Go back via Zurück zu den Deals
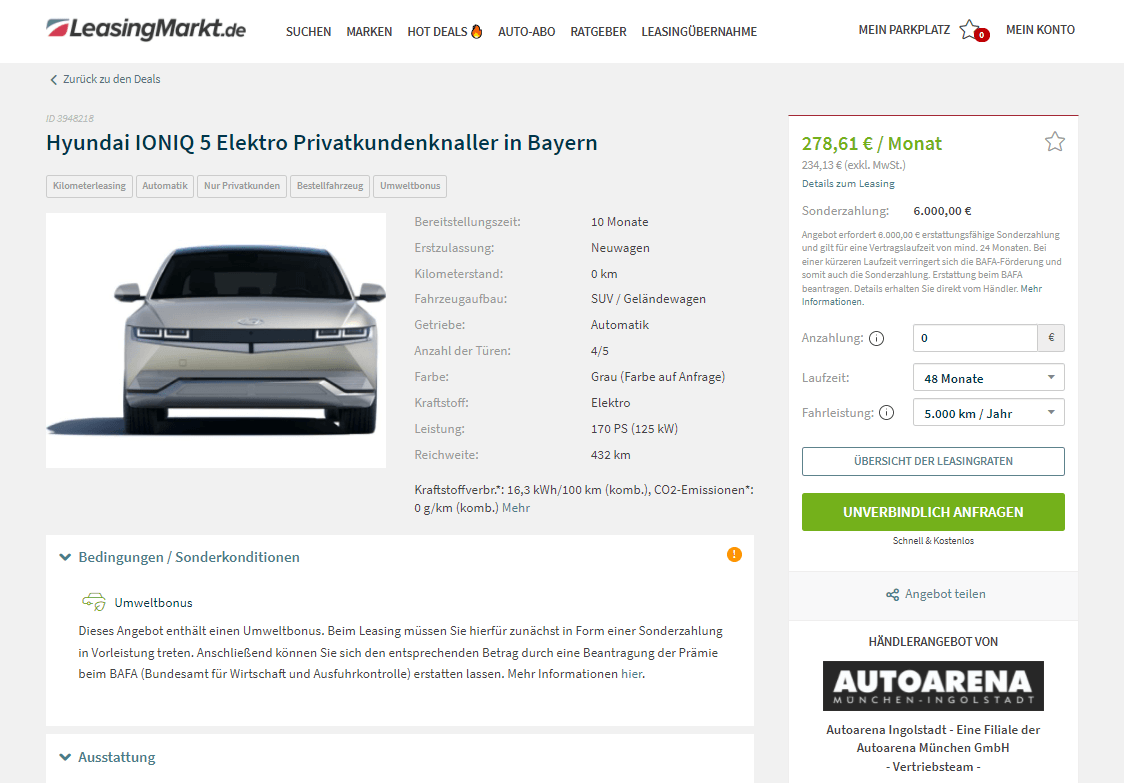The width and height of the screenshot is (1124, 783). [x=105, y=79]
